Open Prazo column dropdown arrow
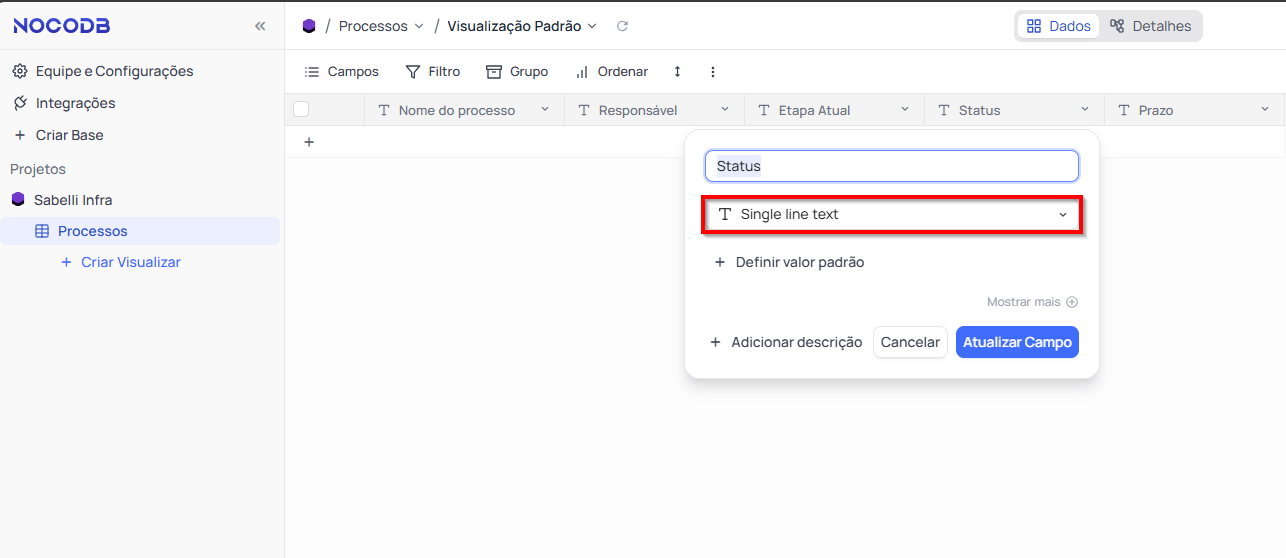 point(1265,109)
